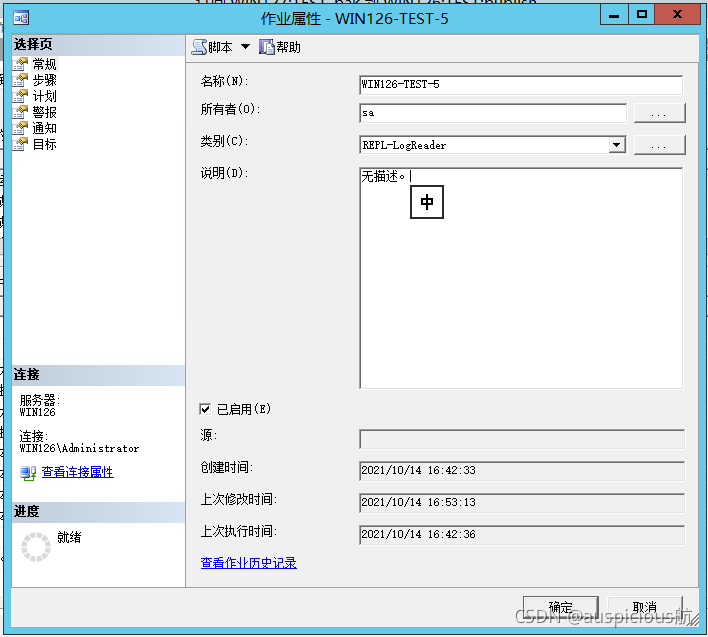Click the WIN126\Administrator connection text

(79, 449)
